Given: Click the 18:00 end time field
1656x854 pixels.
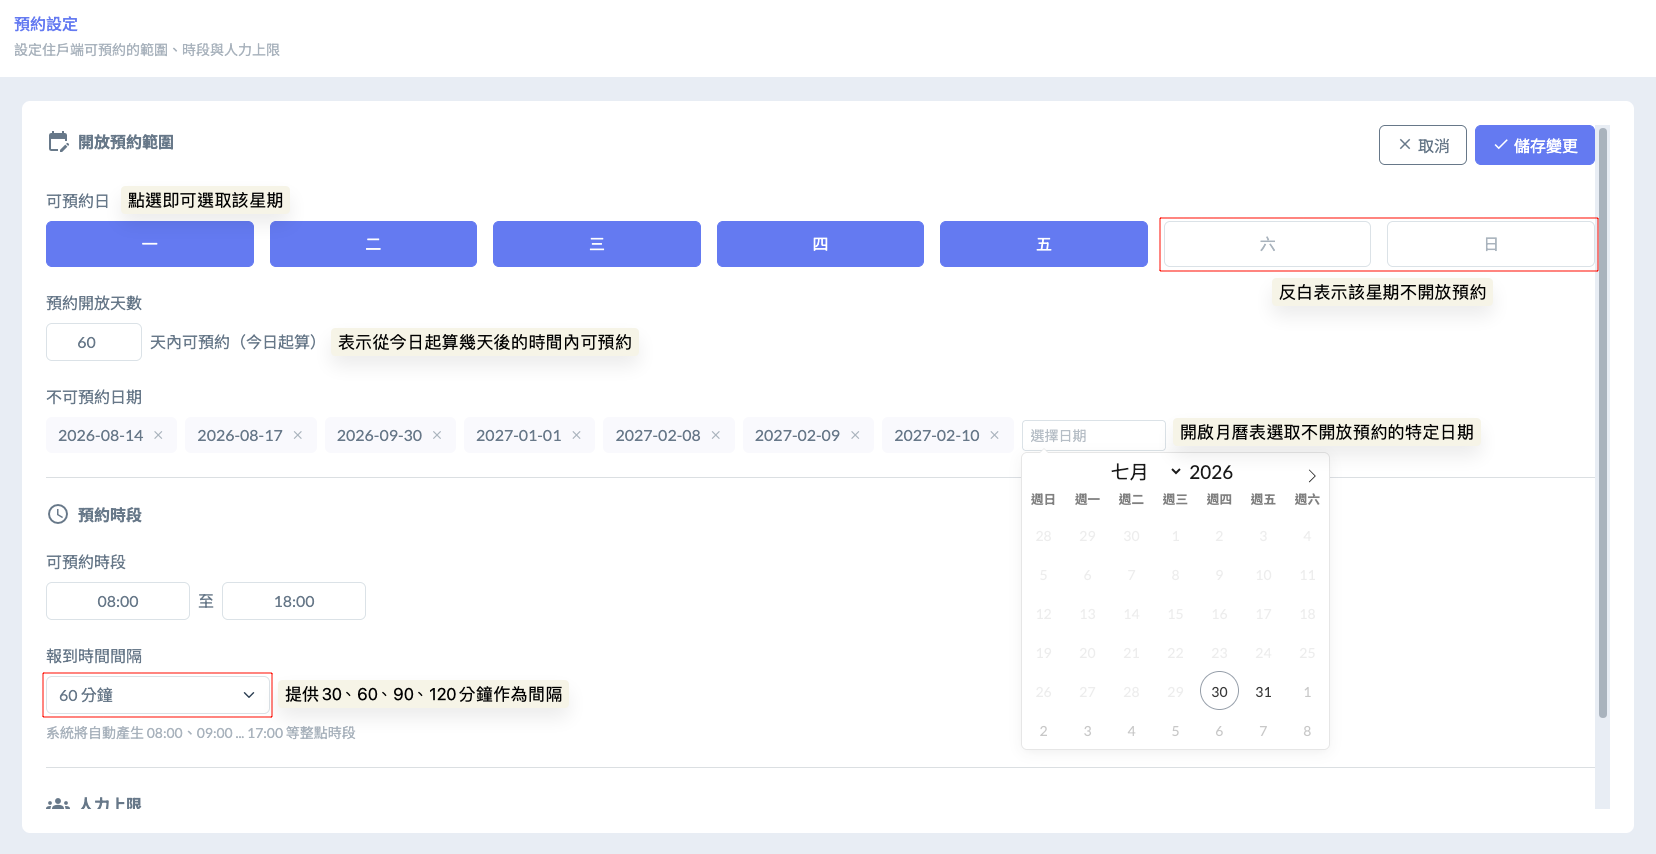Looking at the screenshot, I should (294, 601).
